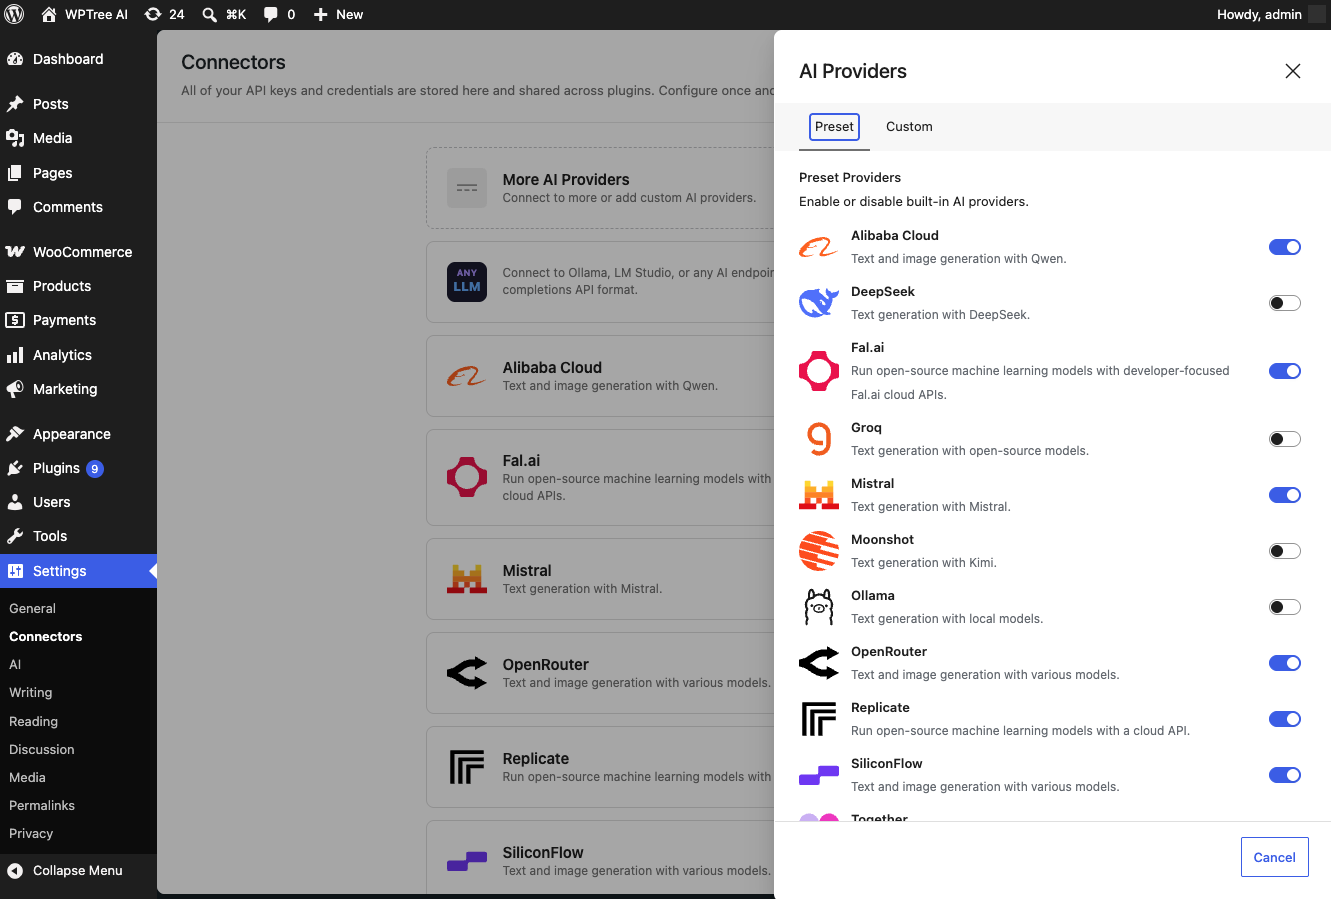Open General under Settings
The image size is (1331, 899).
32,608
